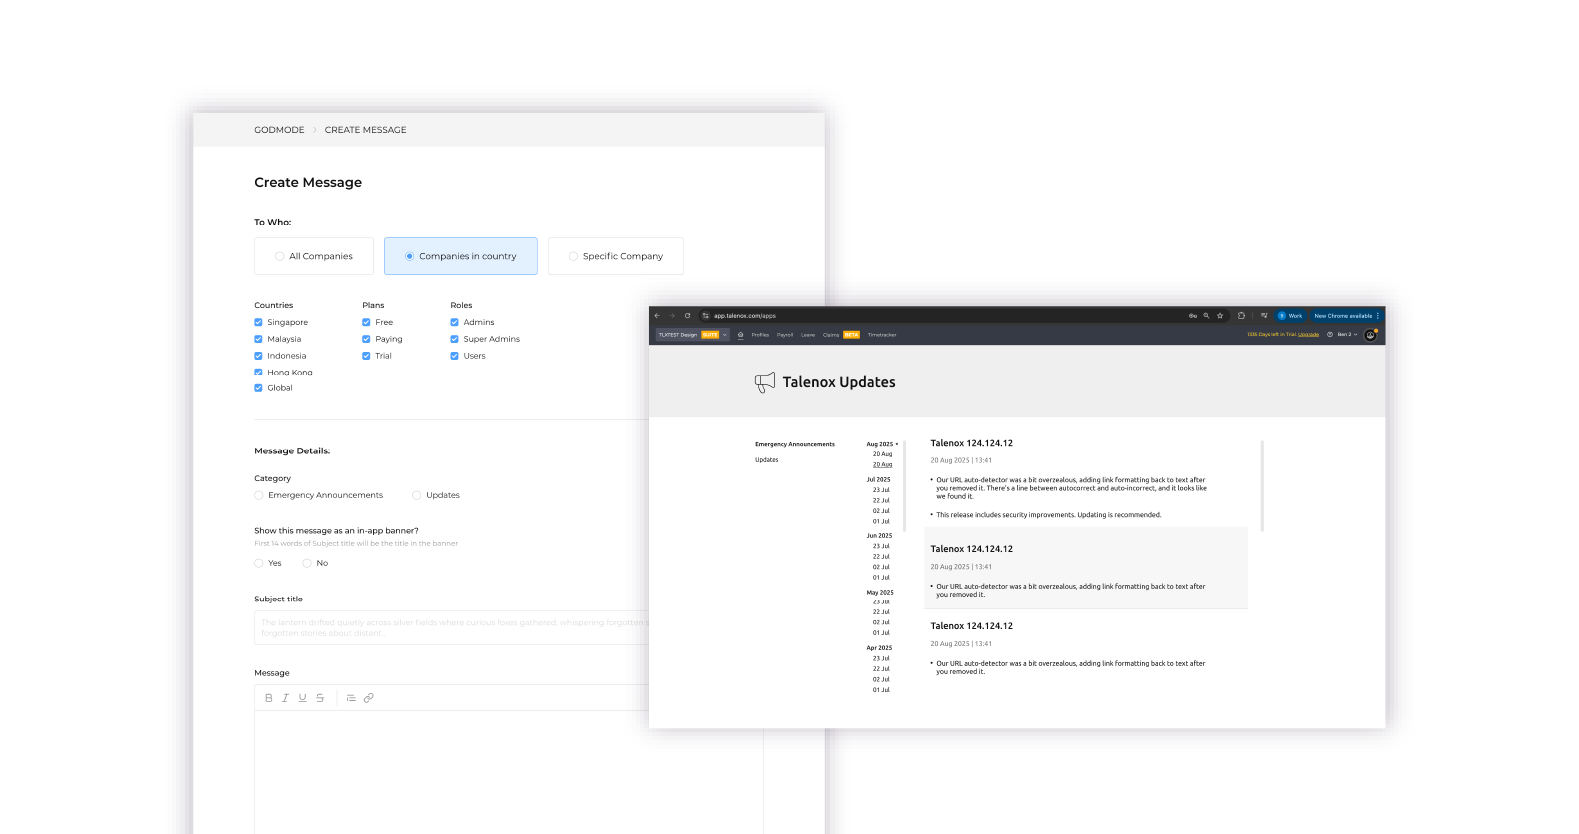Click the megaphone icon beside Talenox Updates
Screen dimensions: 1579x834
[x=765, y=382]
